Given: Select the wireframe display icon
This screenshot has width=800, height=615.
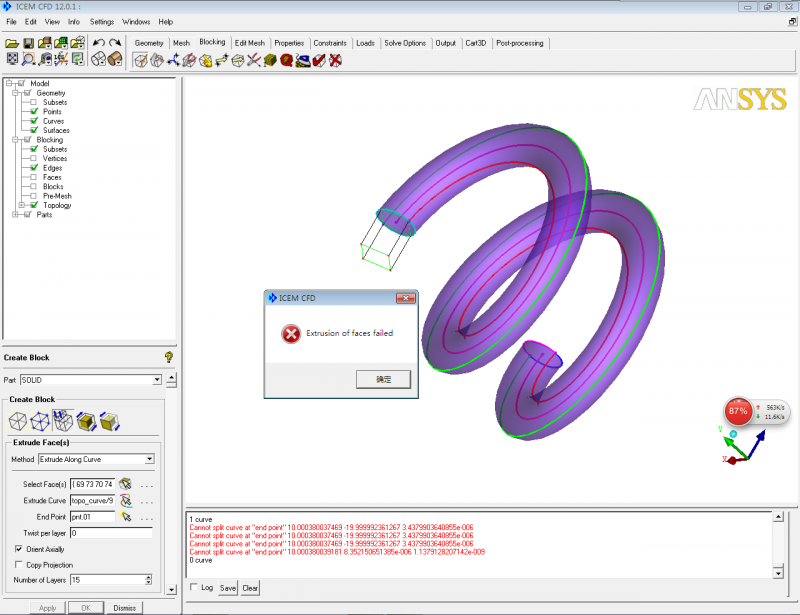Looking at the screenshot, I should coord(99,59).
